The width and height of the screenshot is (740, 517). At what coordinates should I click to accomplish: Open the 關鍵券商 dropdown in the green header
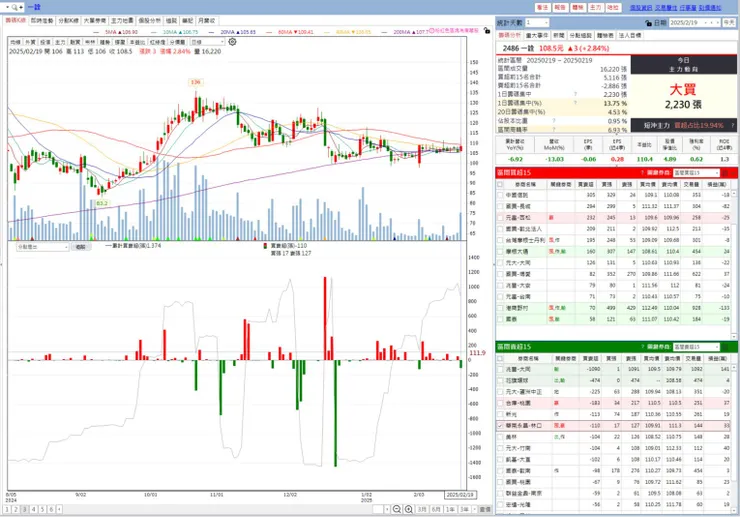tap(697, 347)
